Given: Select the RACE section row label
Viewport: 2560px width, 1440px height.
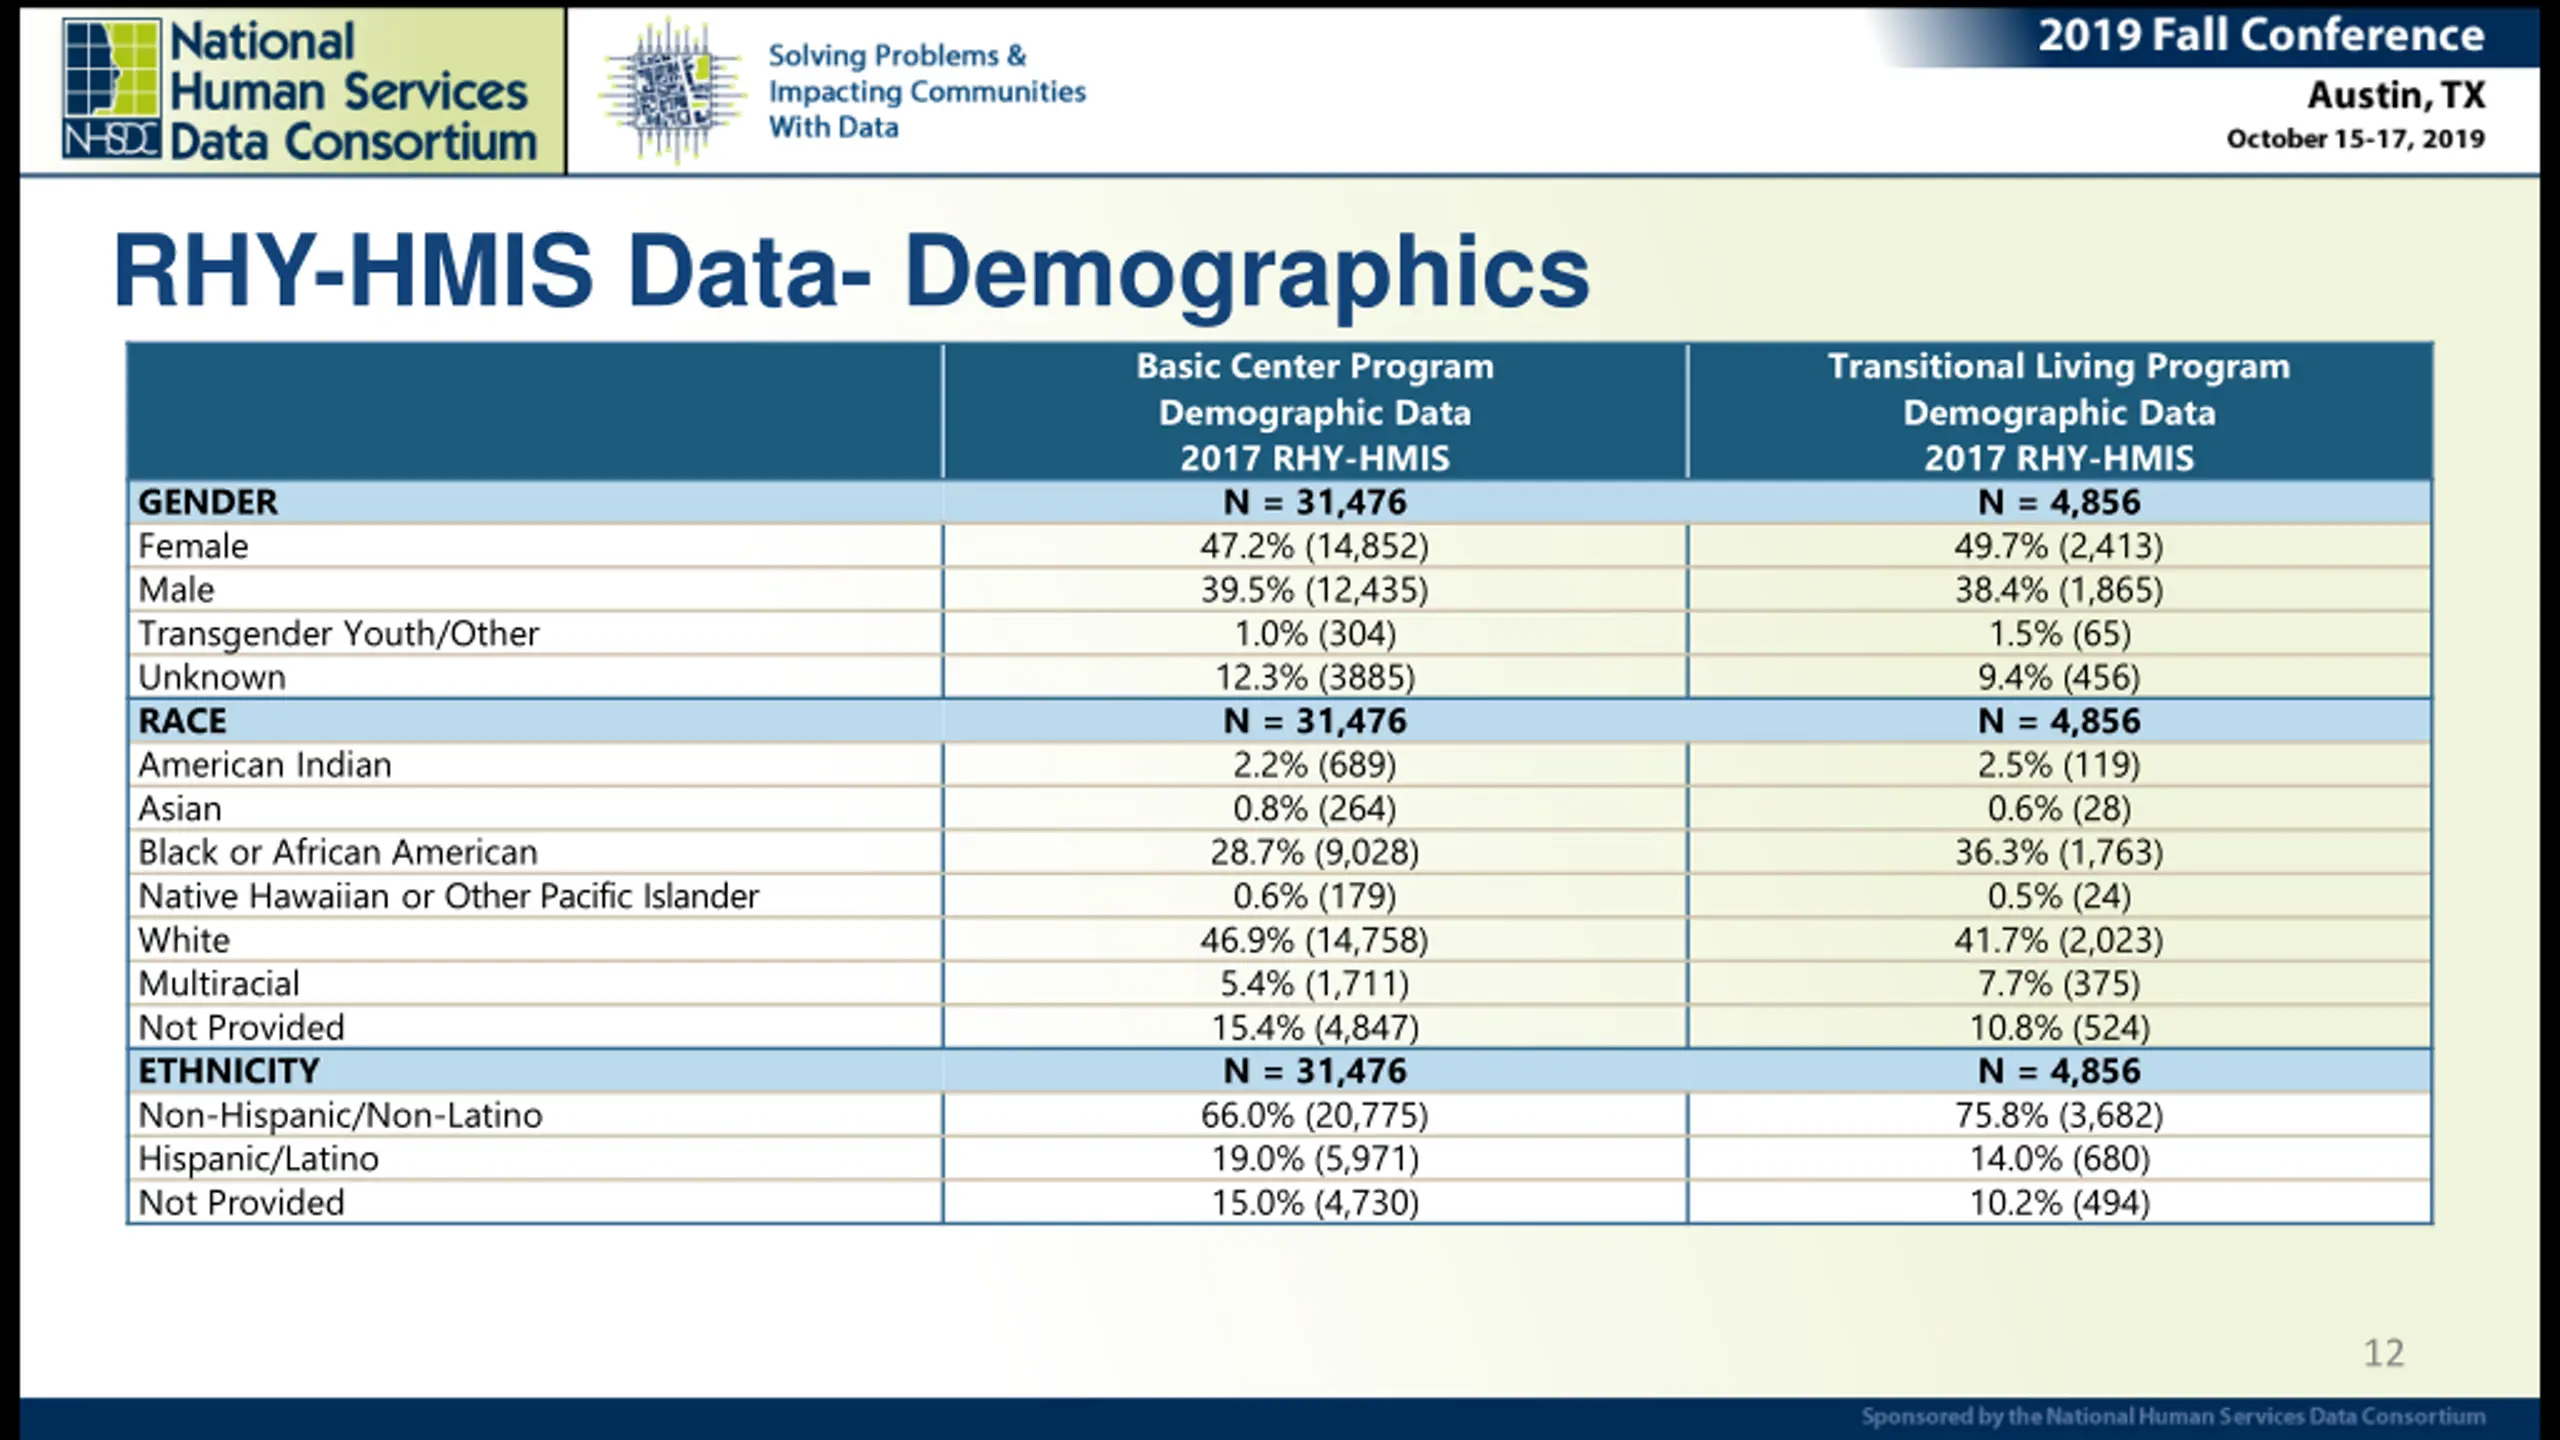Looking at the screenshot, I should pyautogui.click(x=182, y=721).
